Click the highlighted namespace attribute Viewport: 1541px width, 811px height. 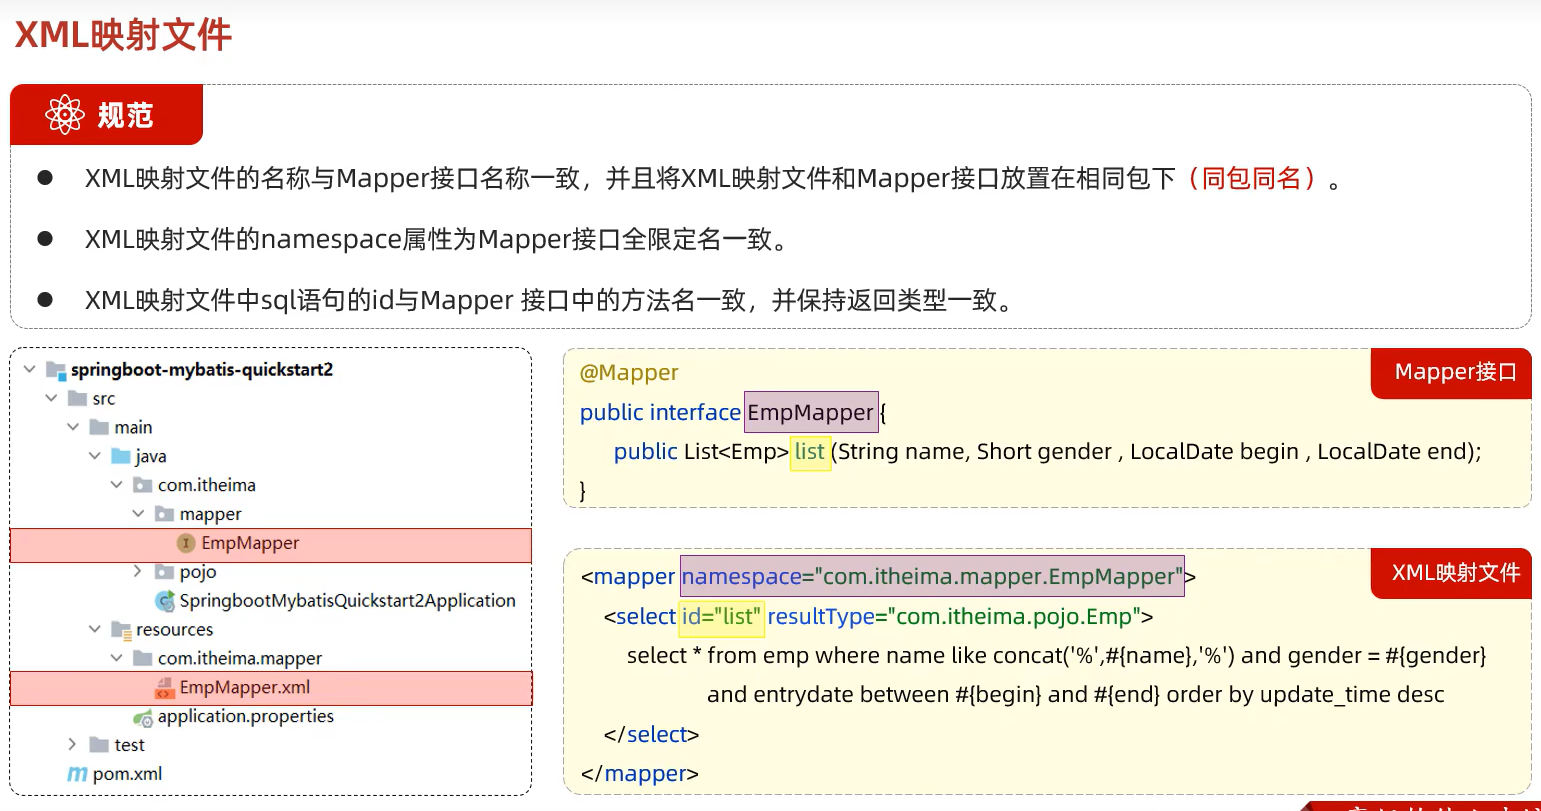[x=932, y=577]
